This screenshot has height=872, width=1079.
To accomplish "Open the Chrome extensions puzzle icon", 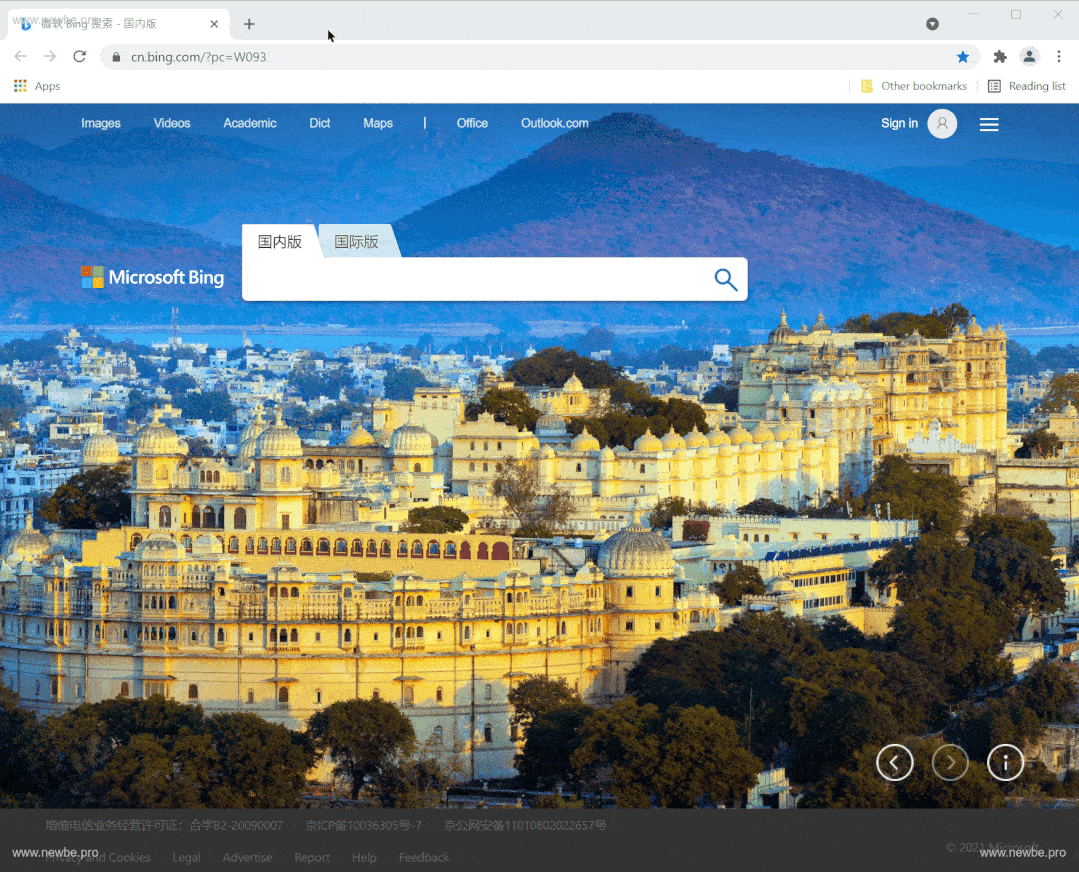I will [x=1000, y=57].
